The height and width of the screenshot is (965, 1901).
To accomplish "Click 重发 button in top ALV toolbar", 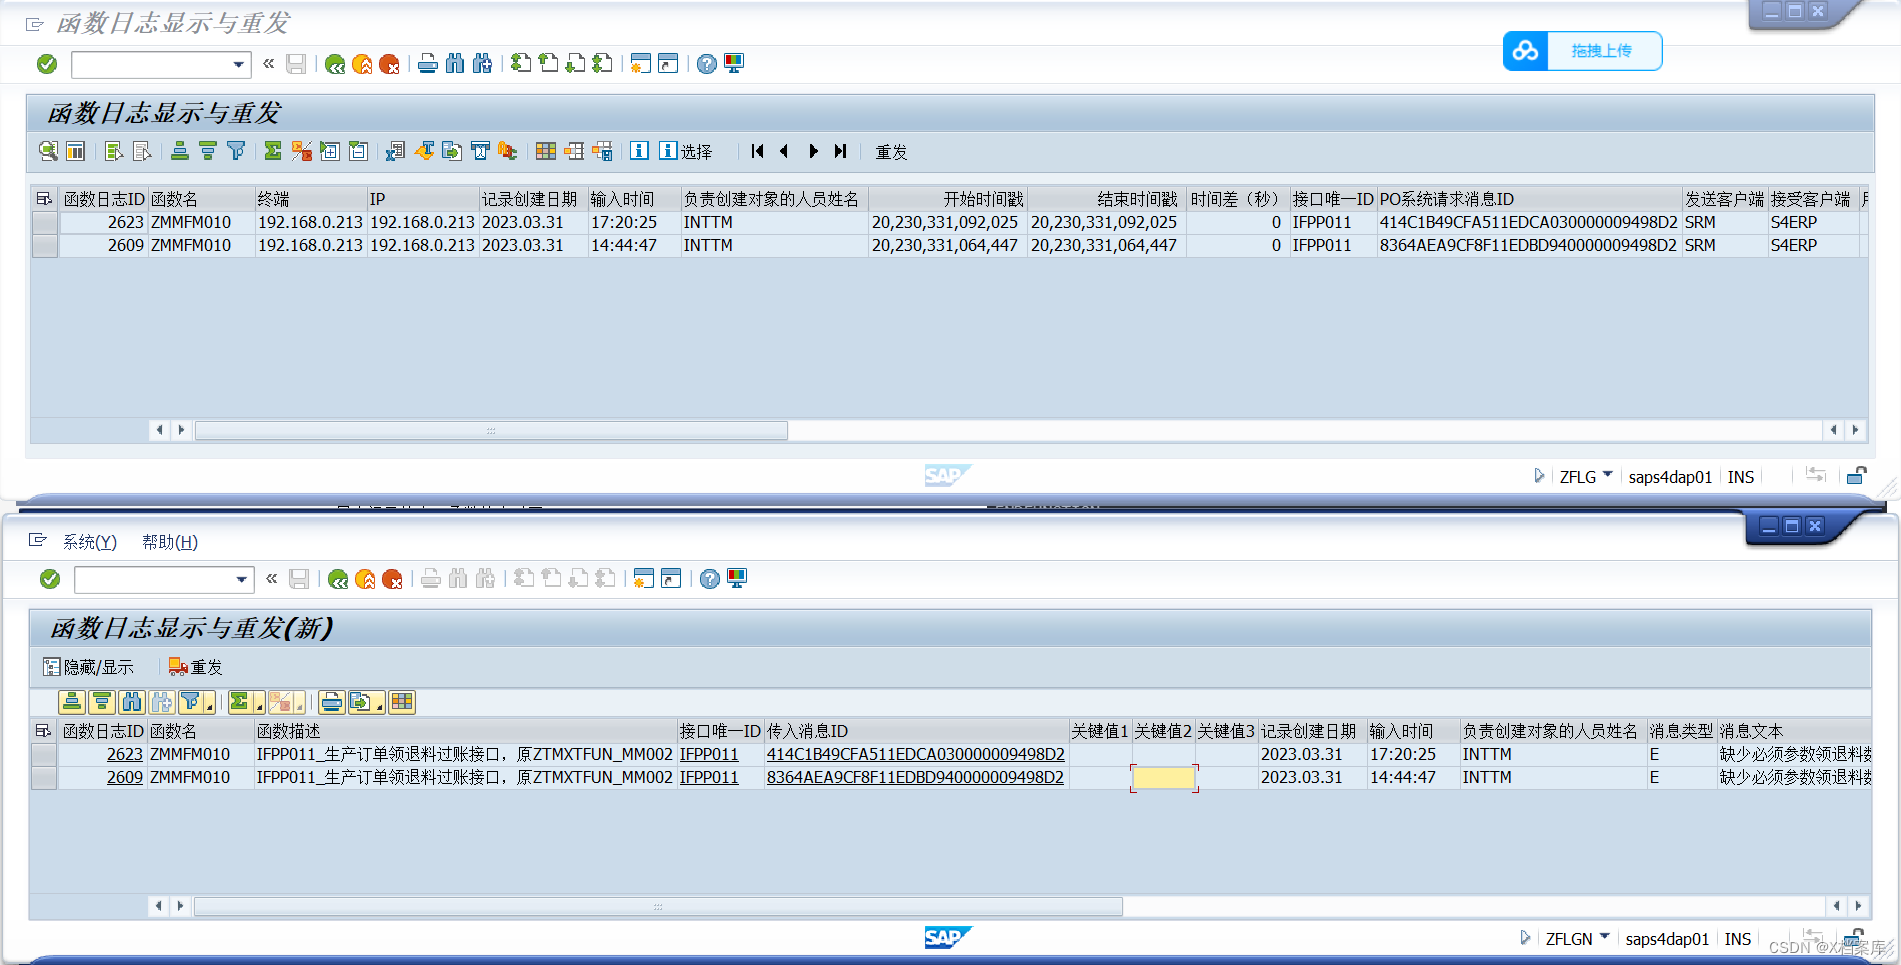I will [891, 152].
